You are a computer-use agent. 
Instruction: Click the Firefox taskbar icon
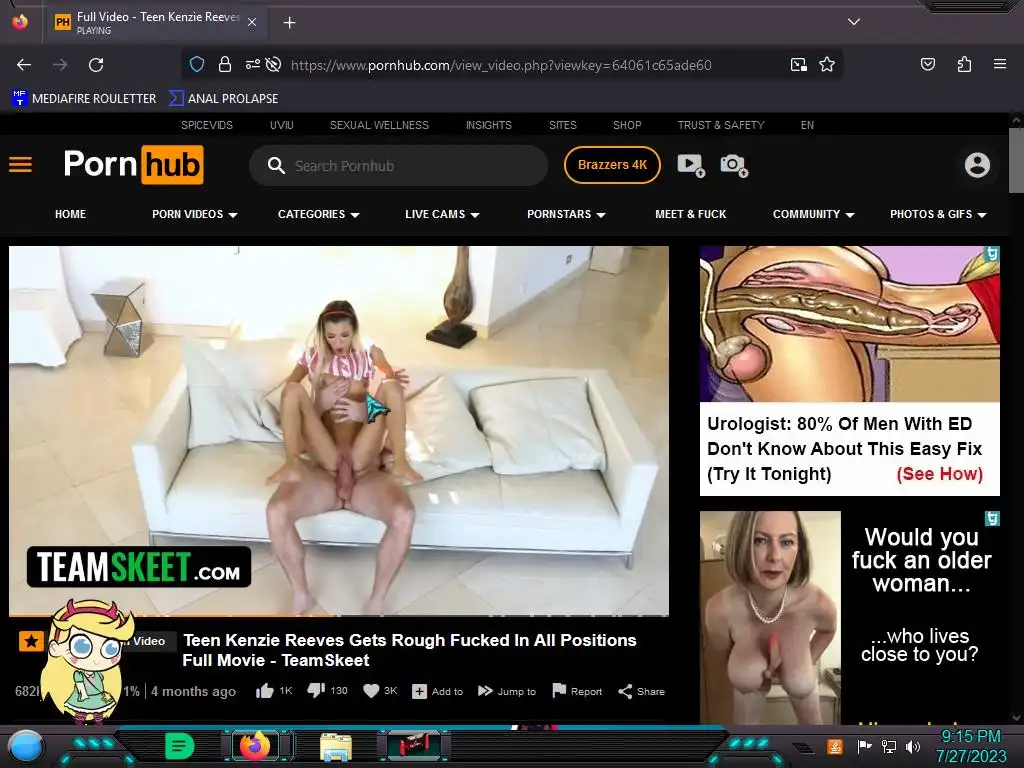pos(255,746)
